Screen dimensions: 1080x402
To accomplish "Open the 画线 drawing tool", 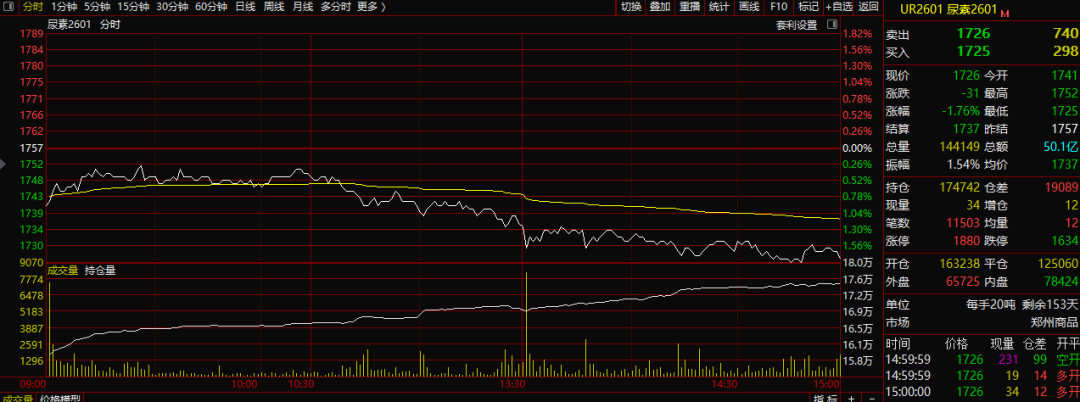I will tap(747, 7).
